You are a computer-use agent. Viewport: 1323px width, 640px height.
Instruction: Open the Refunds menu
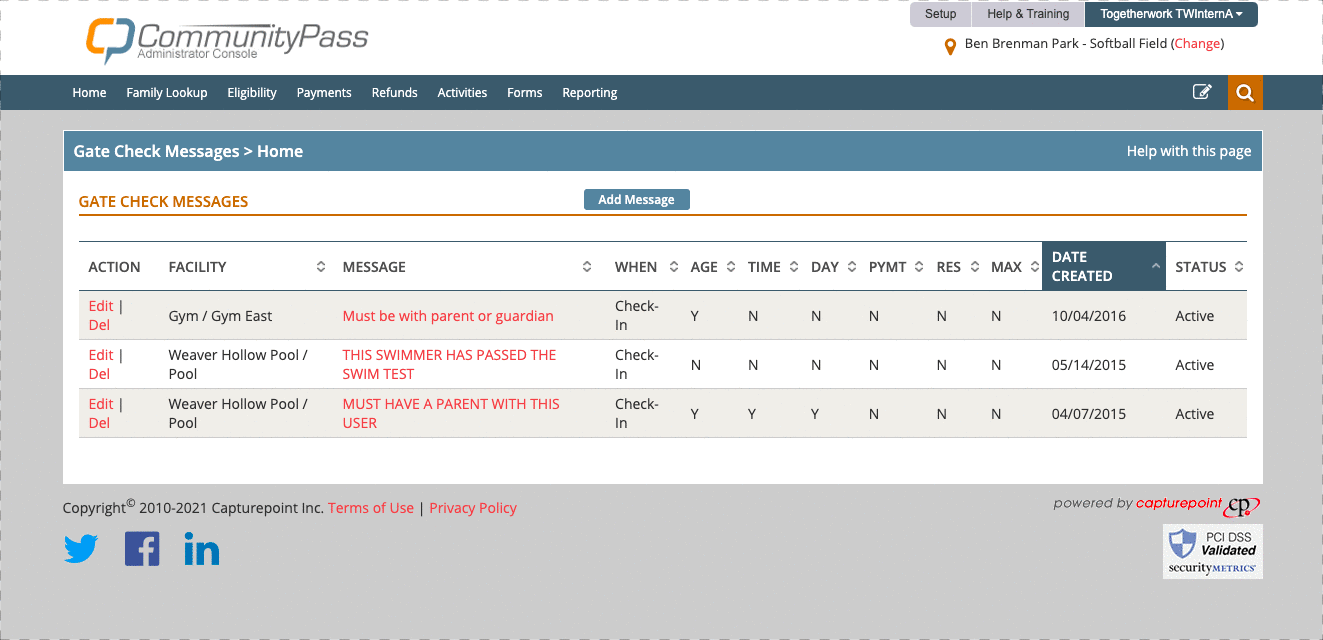tap(395, 92)
